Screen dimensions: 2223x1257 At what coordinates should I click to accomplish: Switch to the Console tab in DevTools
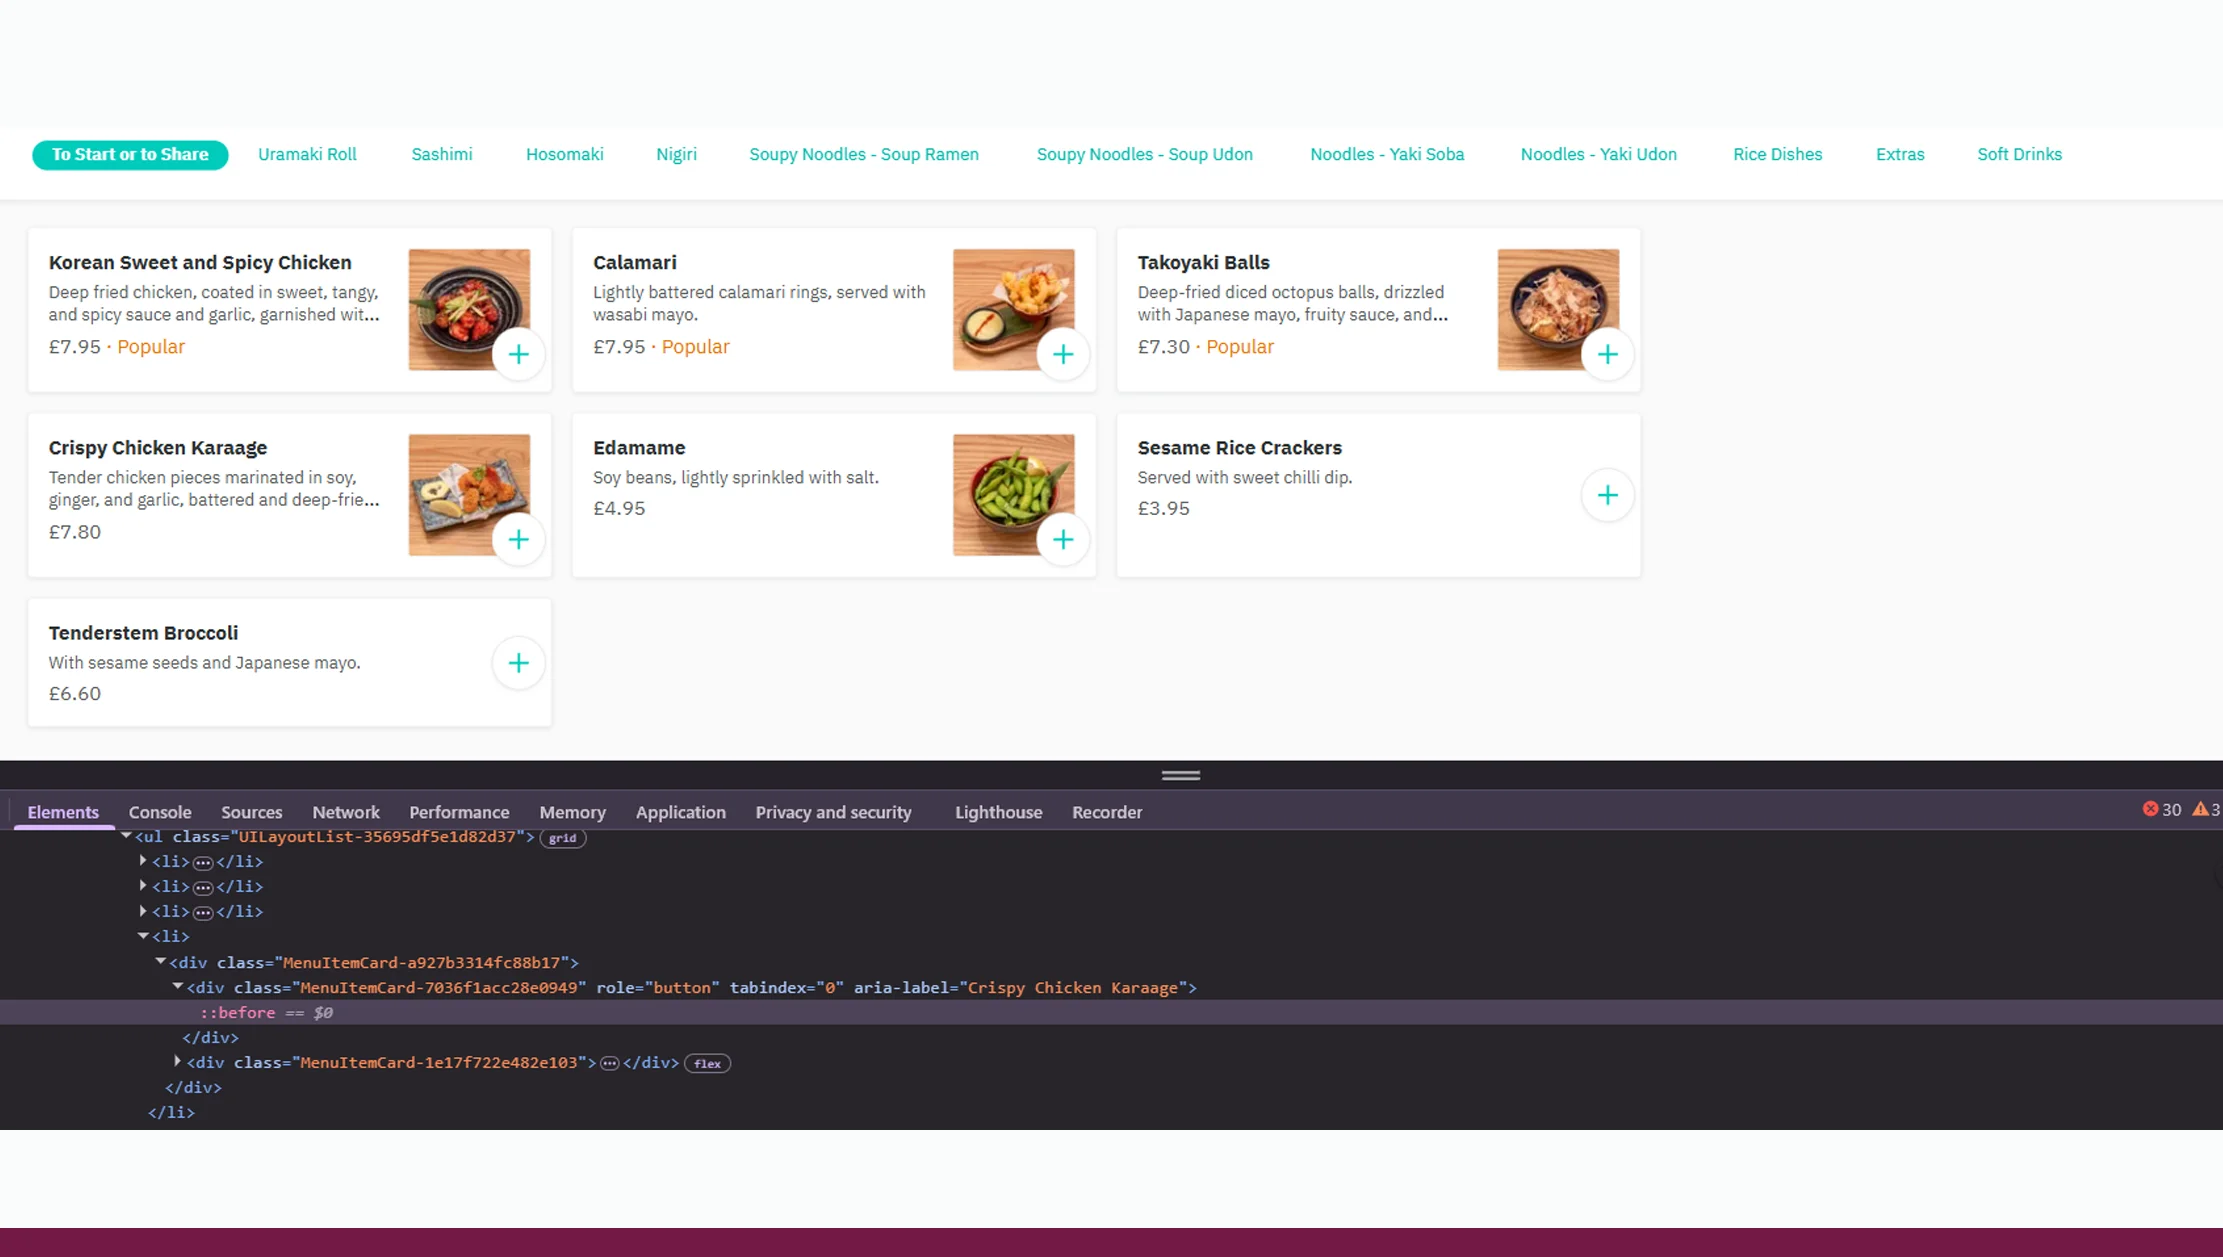pos(160,812)
